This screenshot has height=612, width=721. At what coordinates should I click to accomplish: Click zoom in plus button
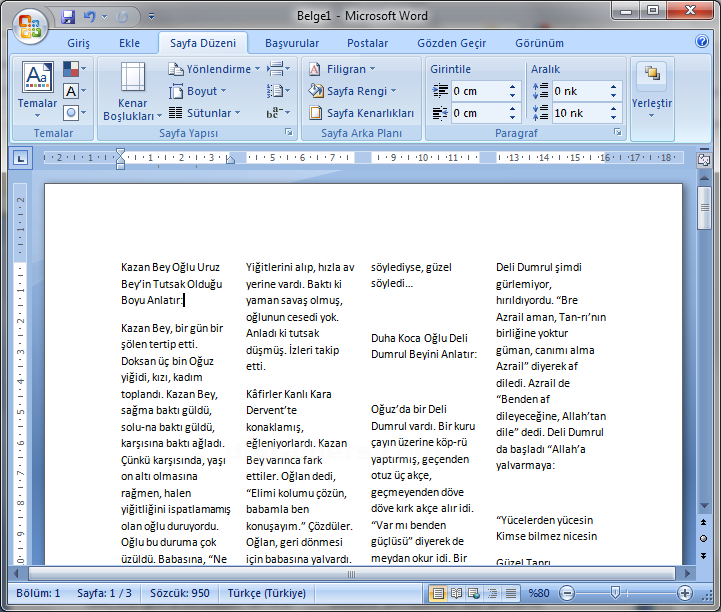click(x=685, y=593)
